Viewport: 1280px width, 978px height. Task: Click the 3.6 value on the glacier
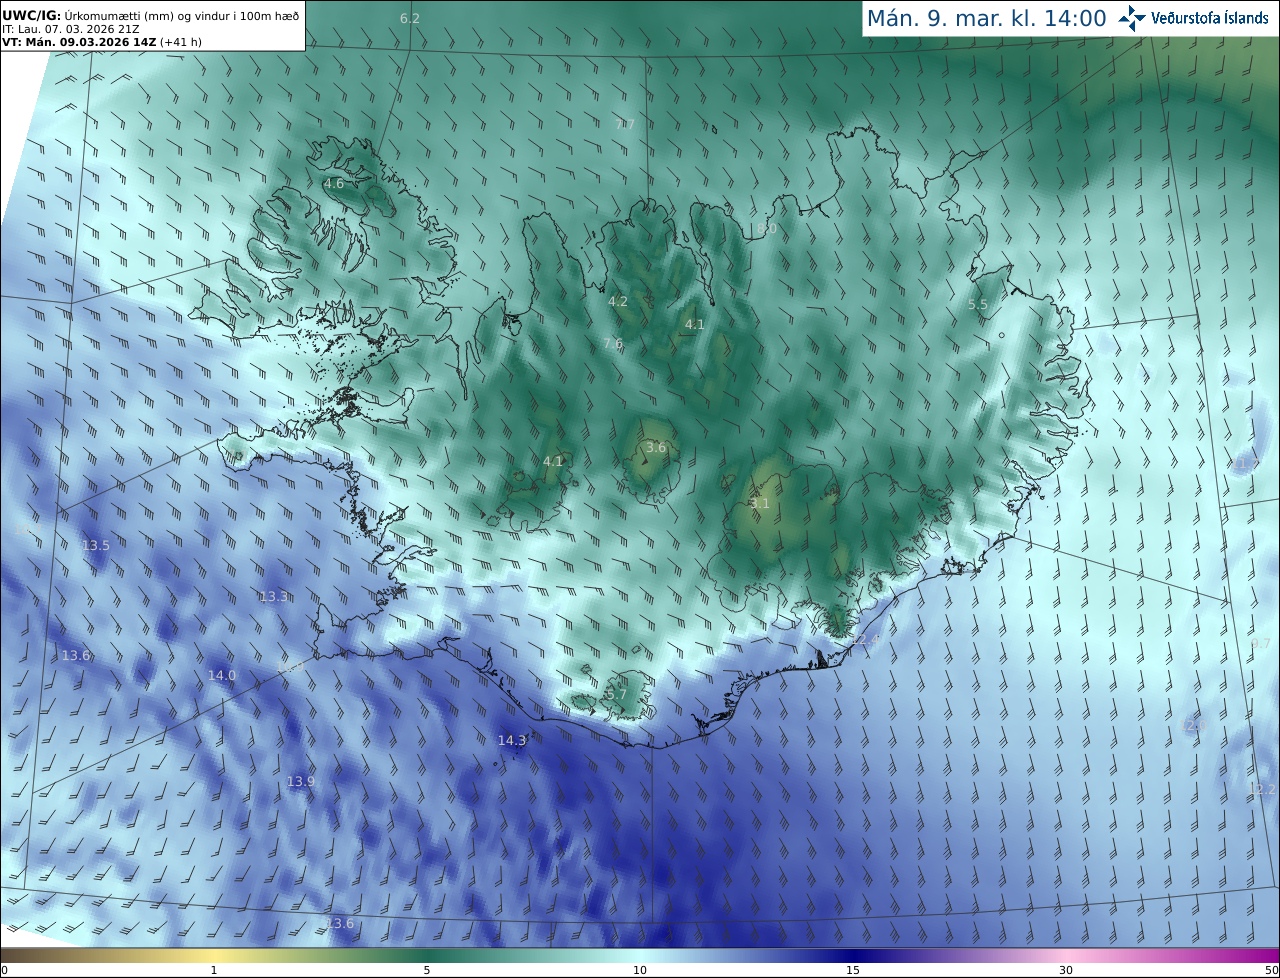coord(656,448)
